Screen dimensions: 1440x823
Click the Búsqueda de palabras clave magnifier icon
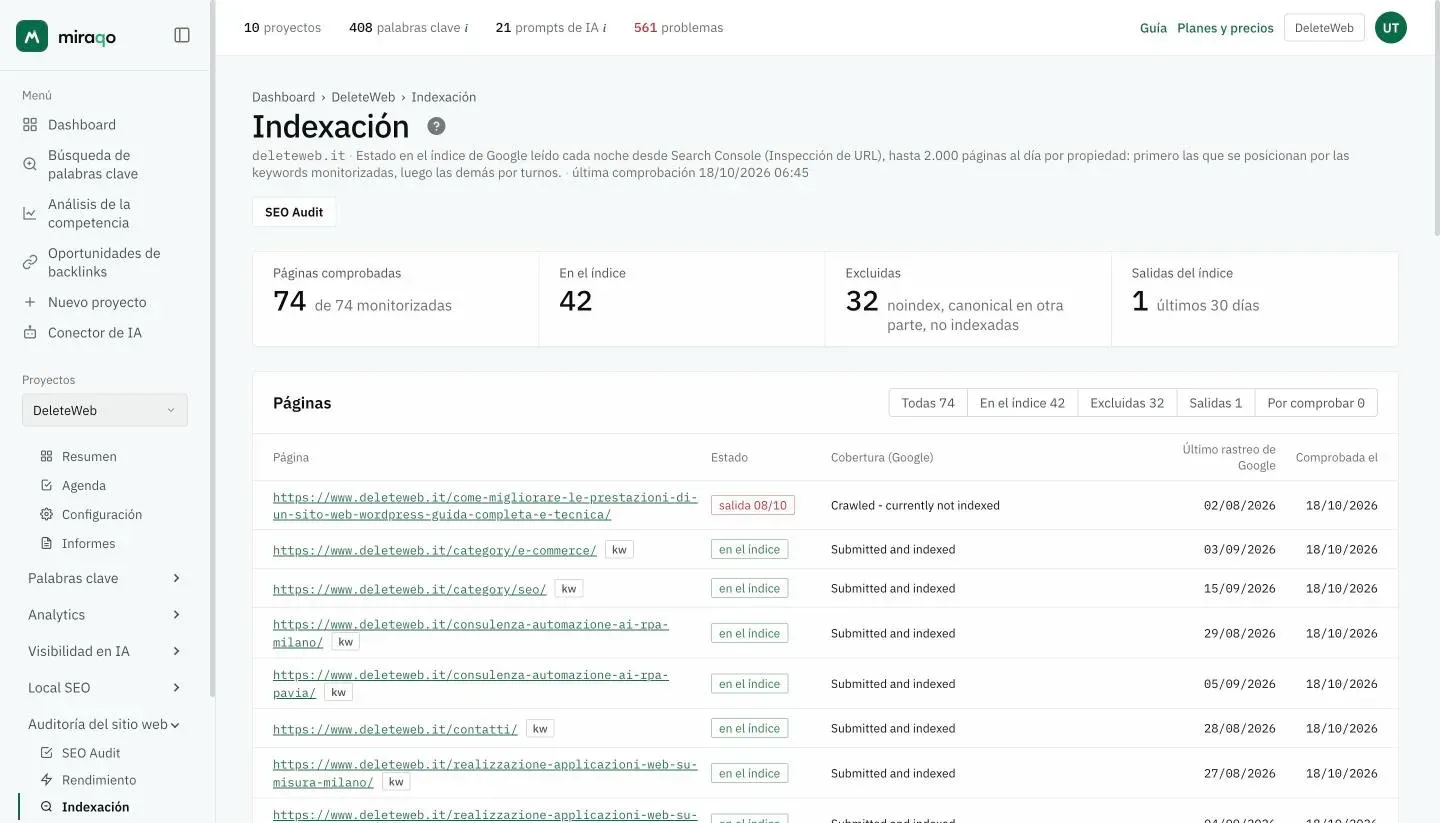[x=30, y=164]
